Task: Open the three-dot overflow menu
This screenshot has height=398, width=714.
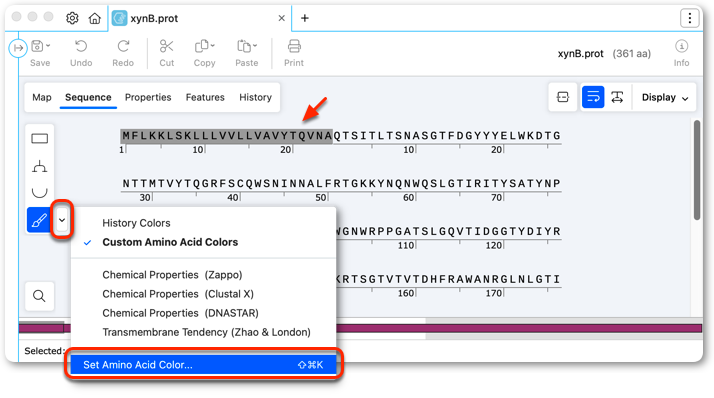Action: [x=689, y=18]
